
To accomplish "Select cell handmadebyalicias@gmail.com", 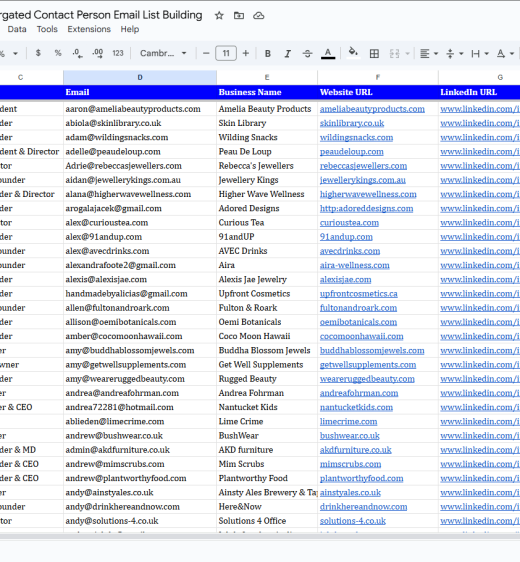I will coord(140,294).
